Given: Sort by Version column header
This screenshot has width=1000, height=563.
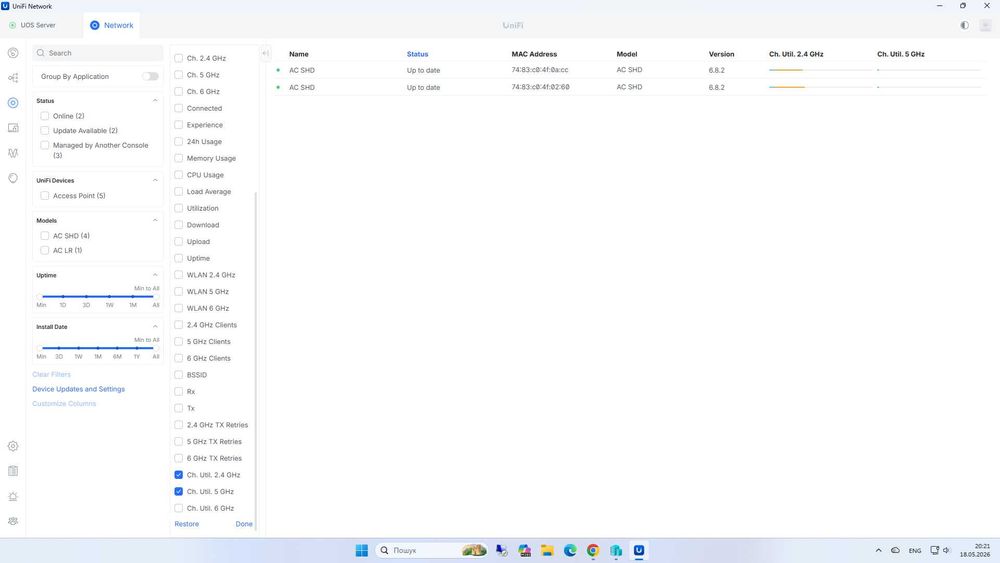Looking at the screenshot, I should click(x=721, y=54).
